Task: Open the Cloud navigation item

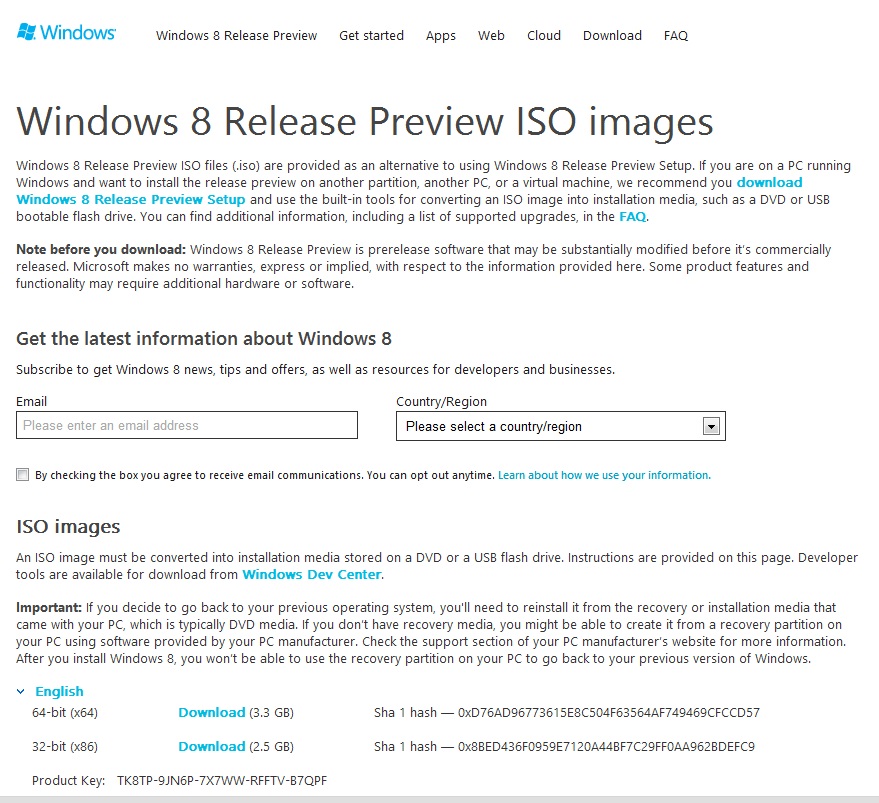Action: point(544,35)
